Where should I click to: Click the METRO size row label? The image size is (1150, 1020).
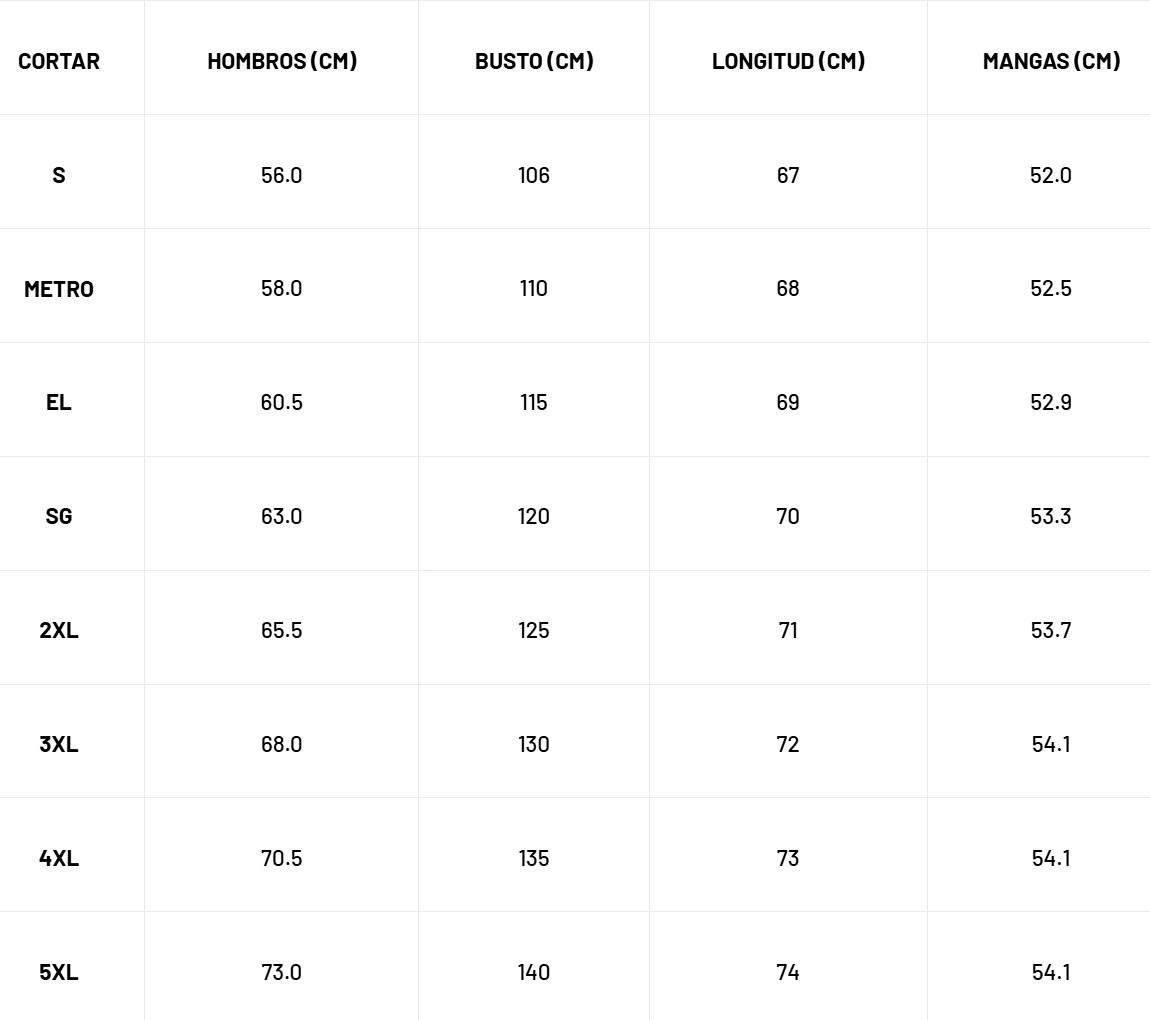click(59, 289)
